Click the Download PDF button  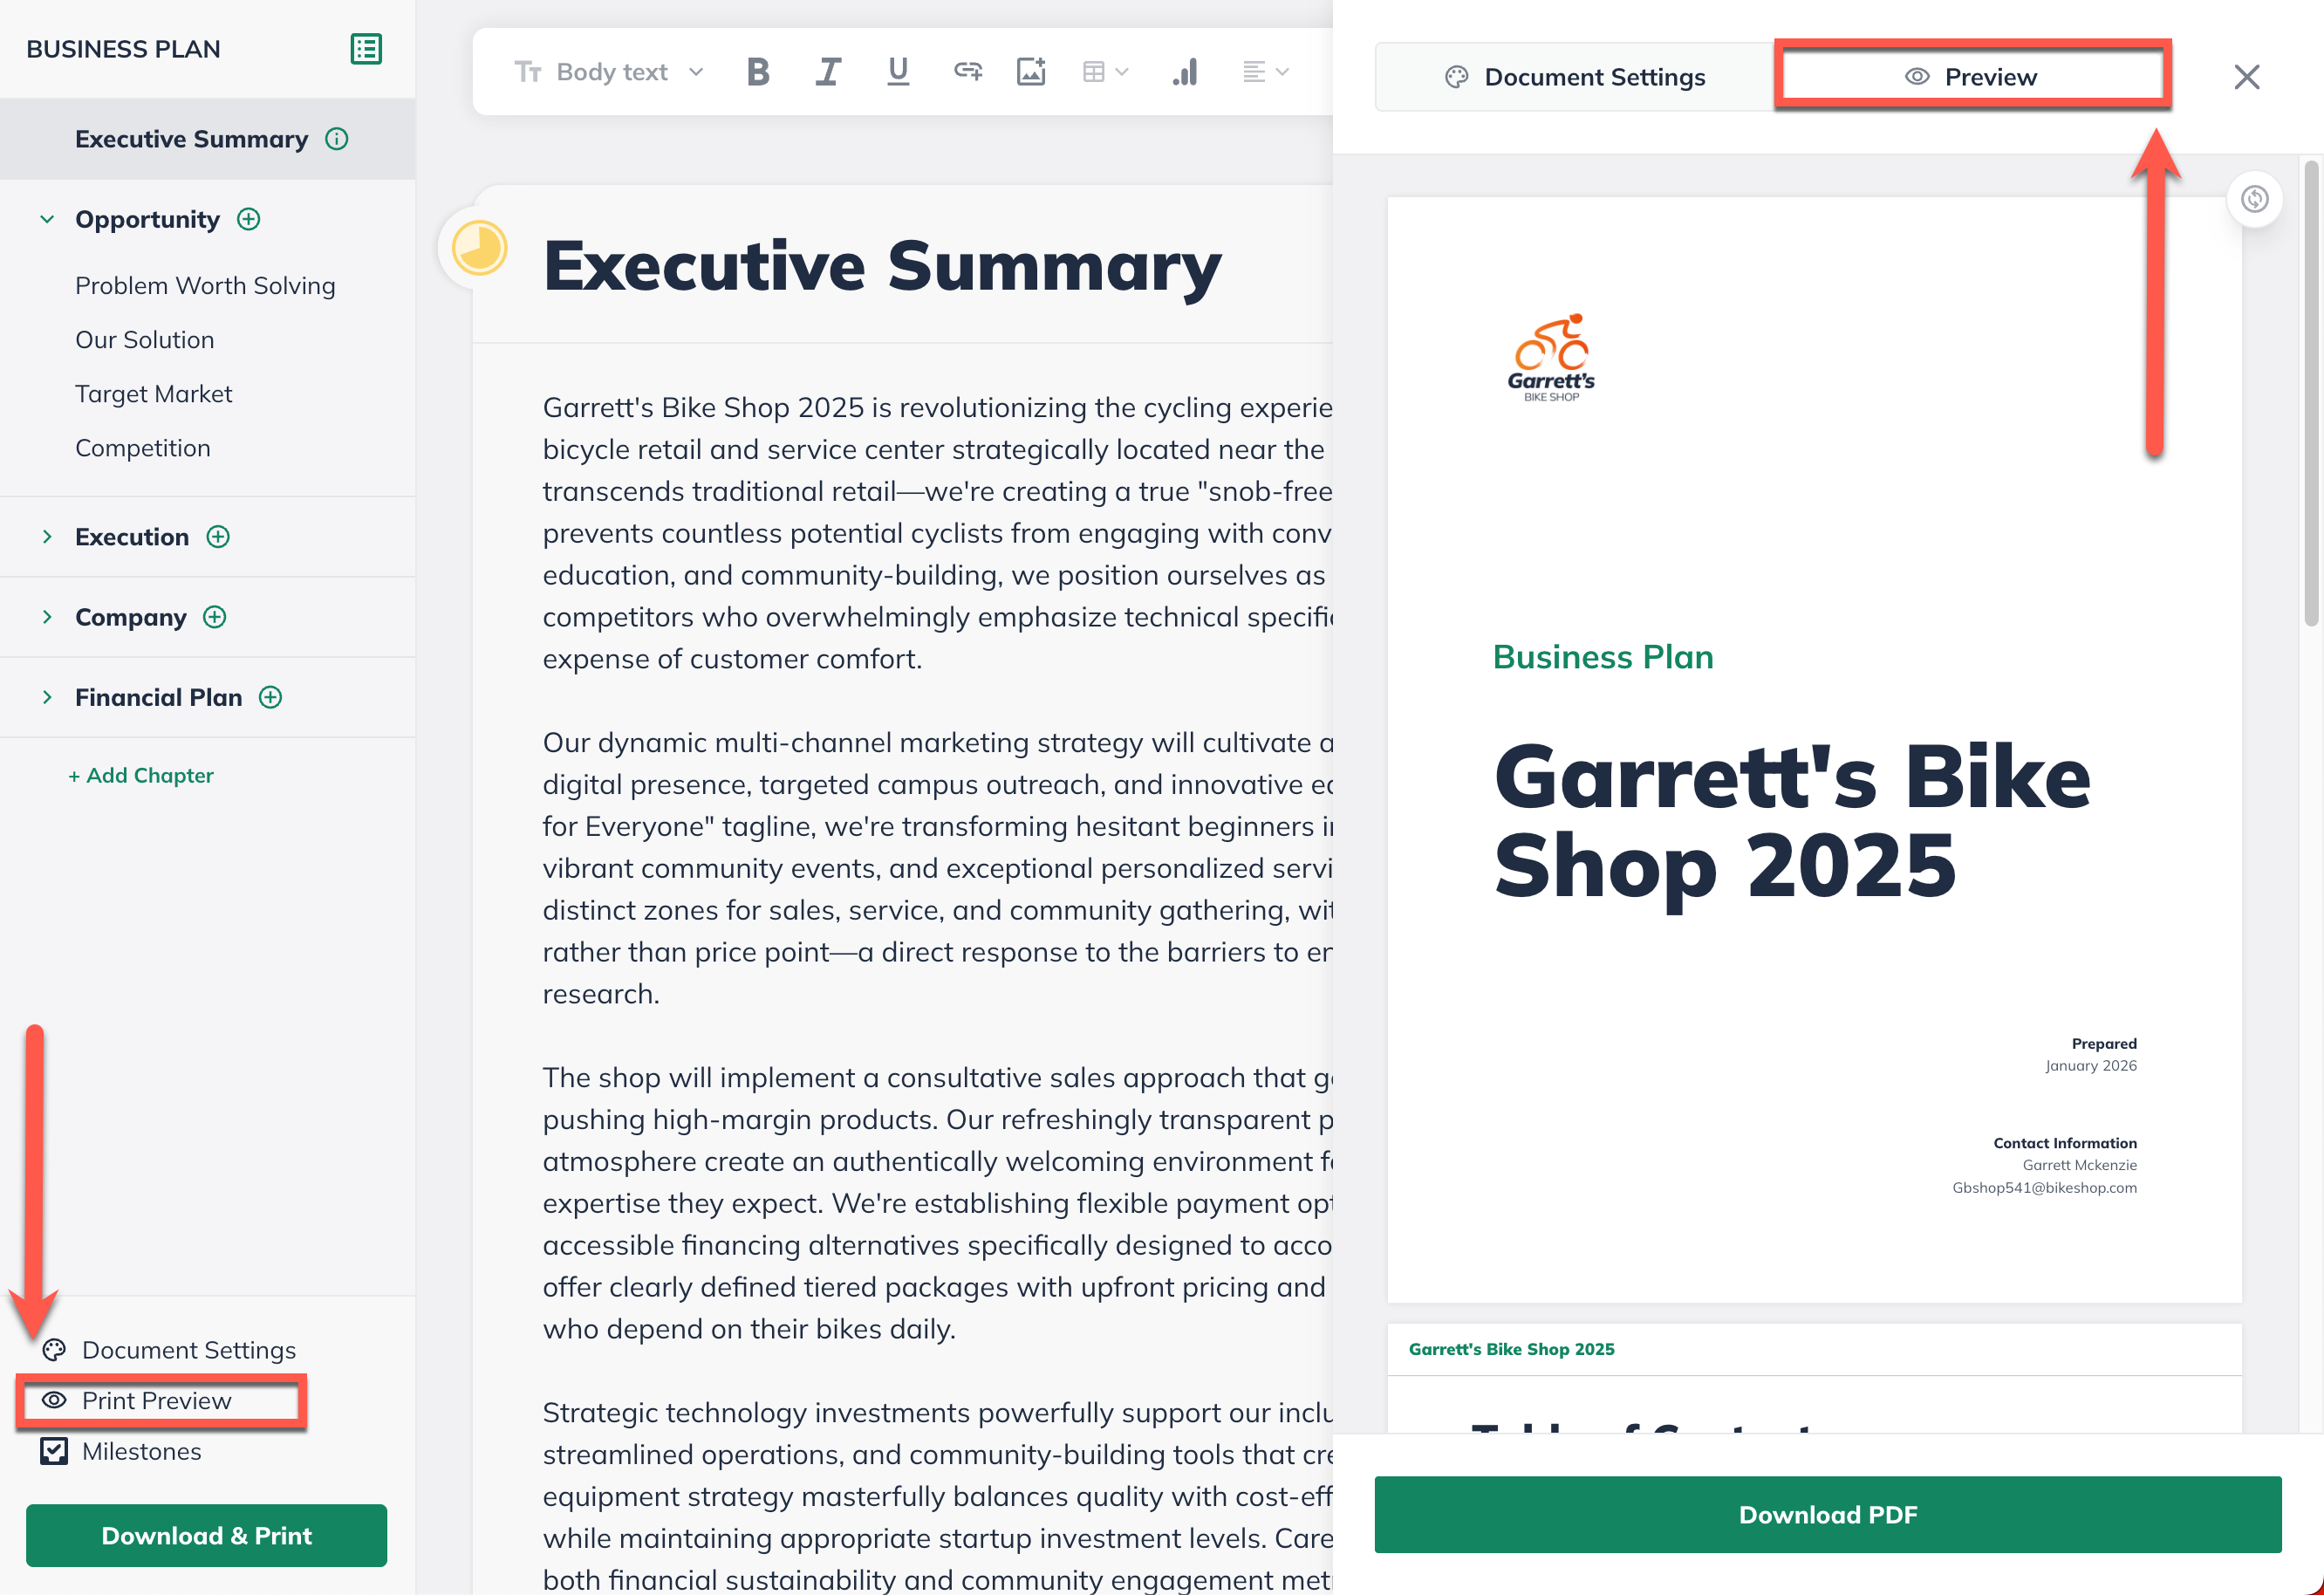point(1827,1514)
